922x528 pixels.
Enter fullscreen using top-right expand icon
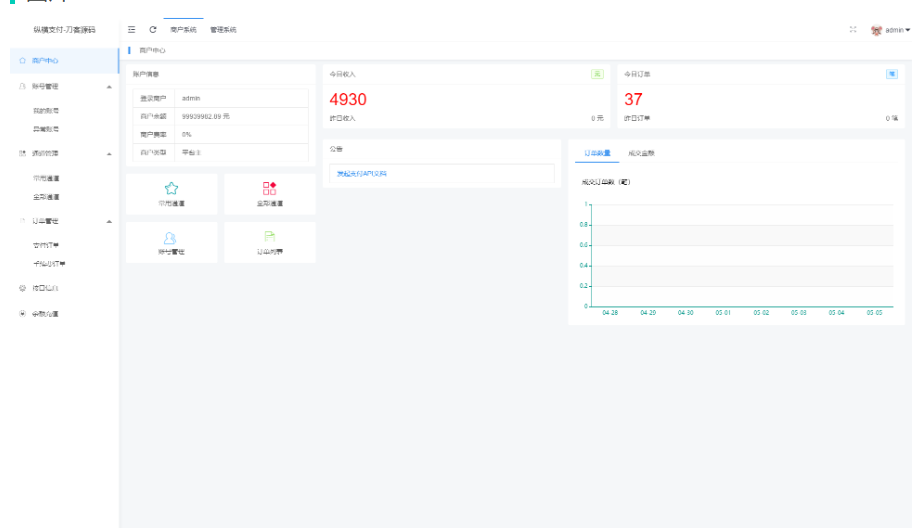[x=853, y=30]
